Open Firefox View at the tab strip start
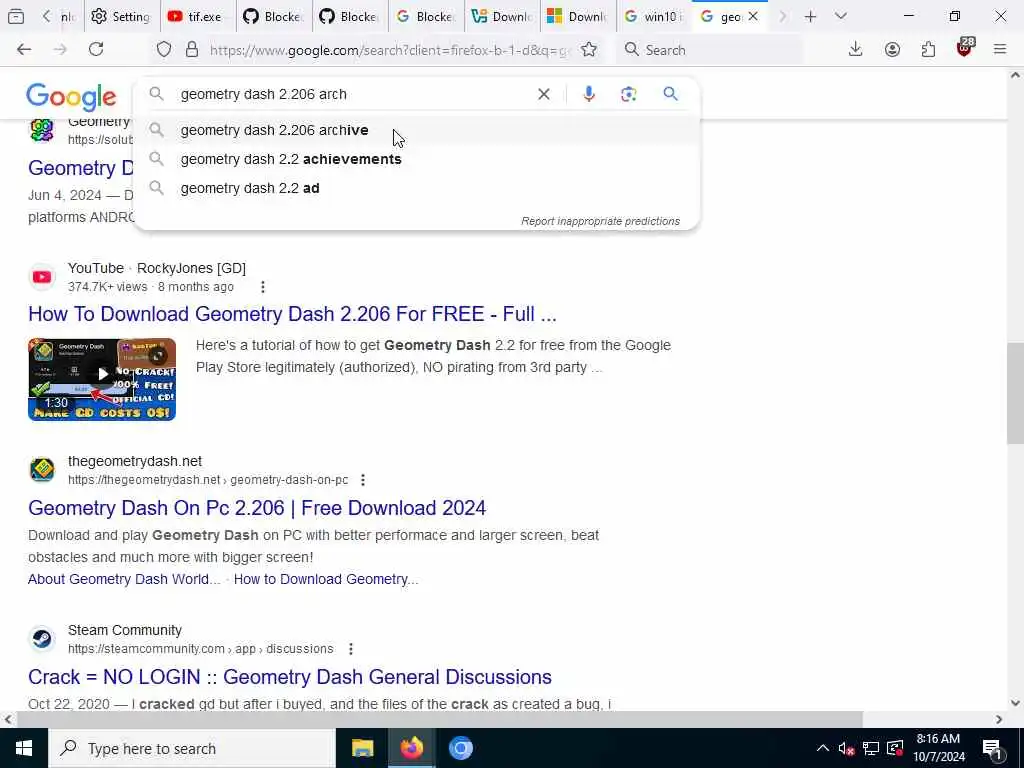This screenshot has width=1024, height=768. tap(16, 17)
